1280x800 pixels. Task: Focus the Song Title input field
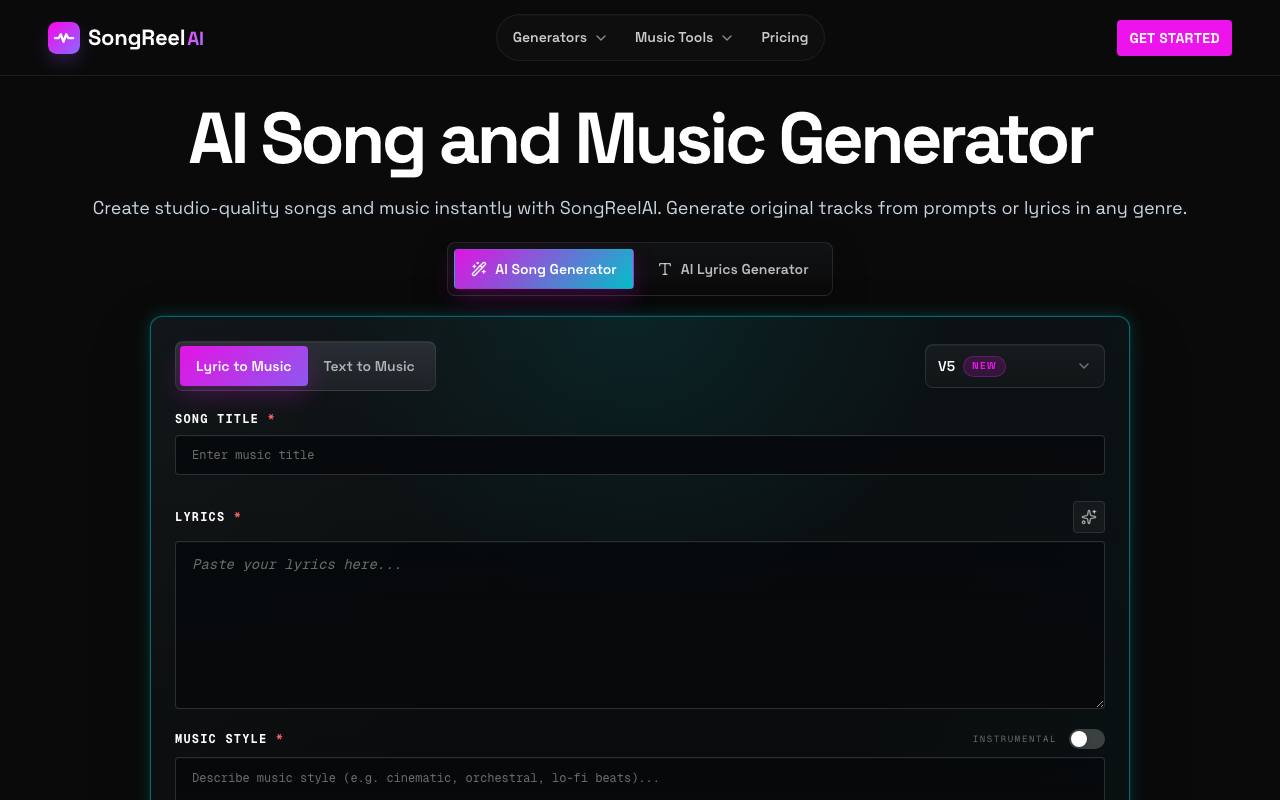point(640,455)
